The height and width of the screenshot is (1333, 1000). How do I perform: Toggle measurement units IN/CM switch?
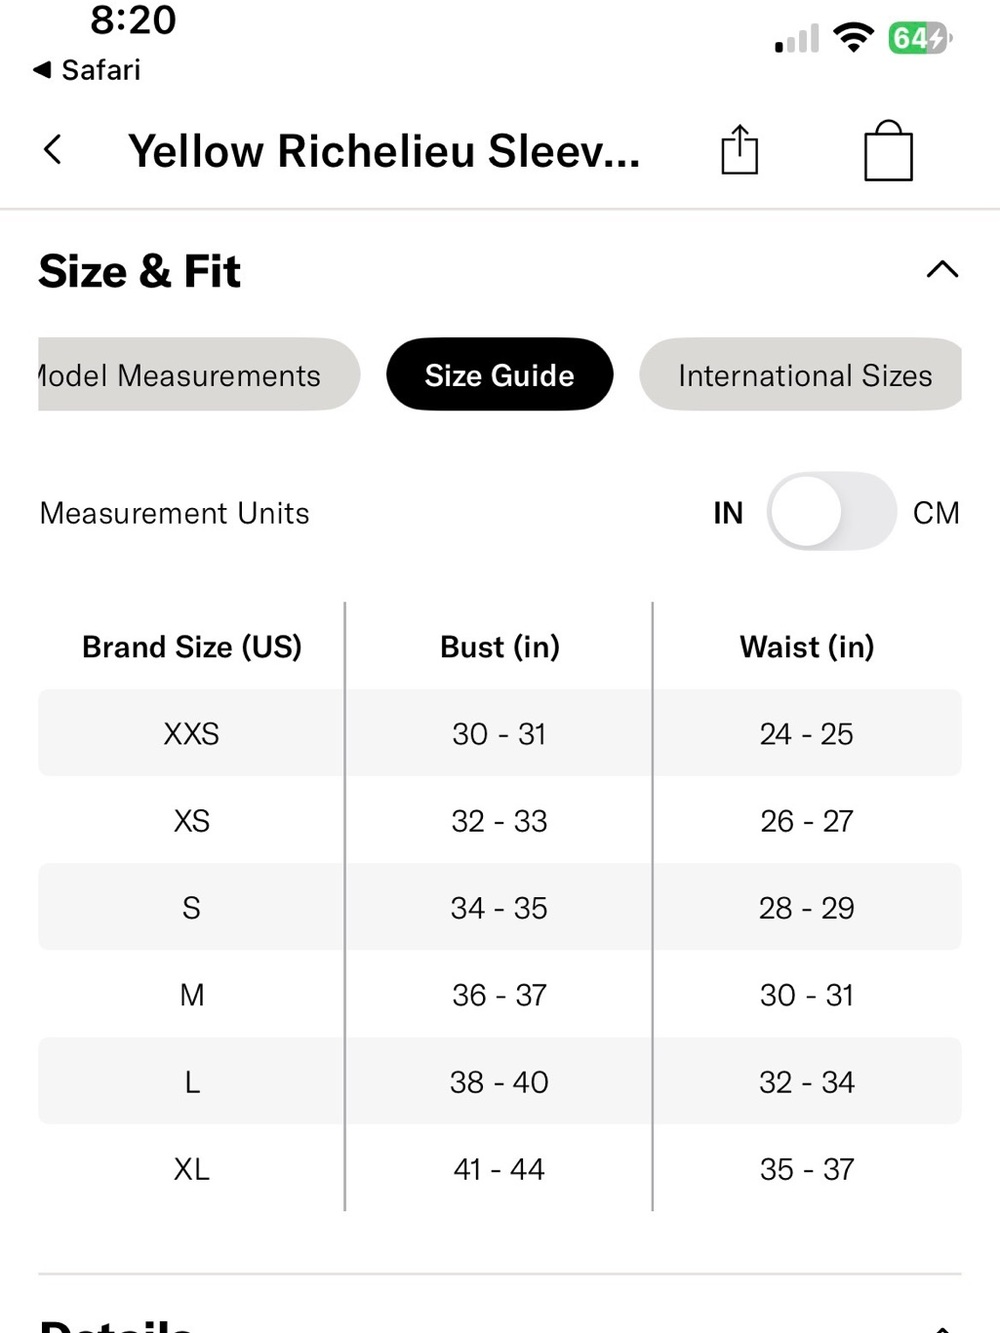click(x=831, y=512)
